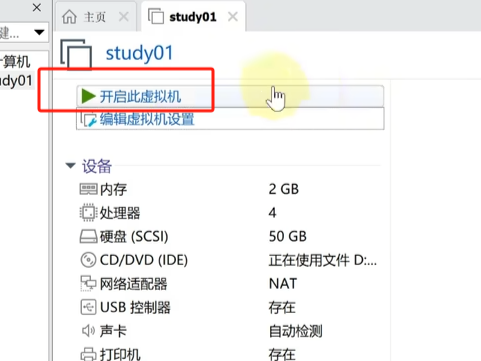Screen dimensions: 481x361
Task: Select the sound card speaker icon
Action: 88,331
